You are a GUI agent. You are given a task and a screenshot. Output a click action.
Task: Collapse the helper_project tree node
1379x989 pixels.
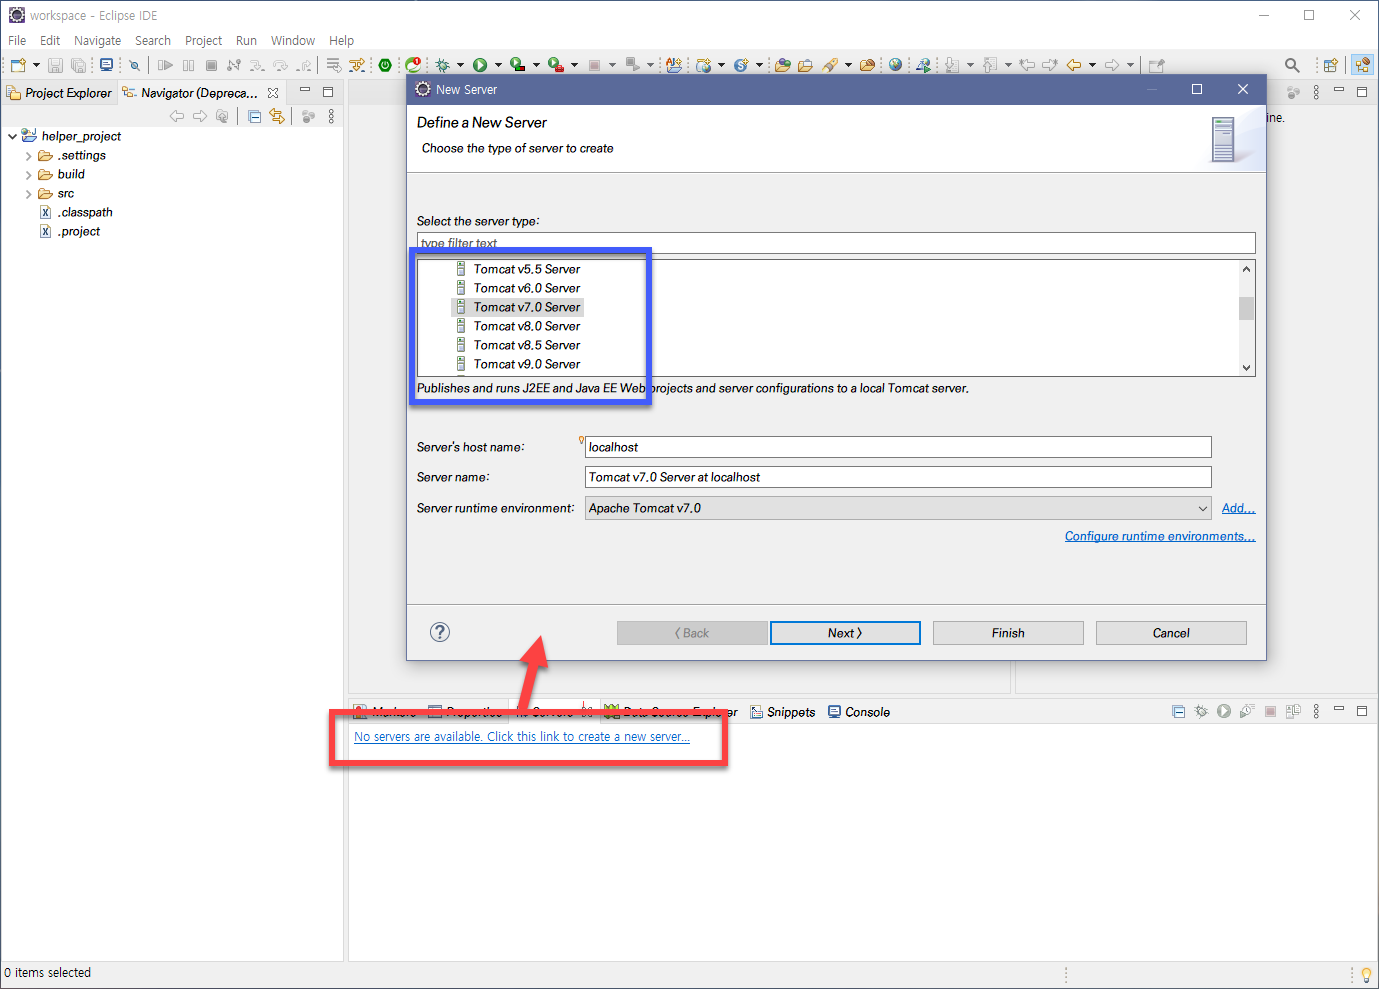(12, 136)
